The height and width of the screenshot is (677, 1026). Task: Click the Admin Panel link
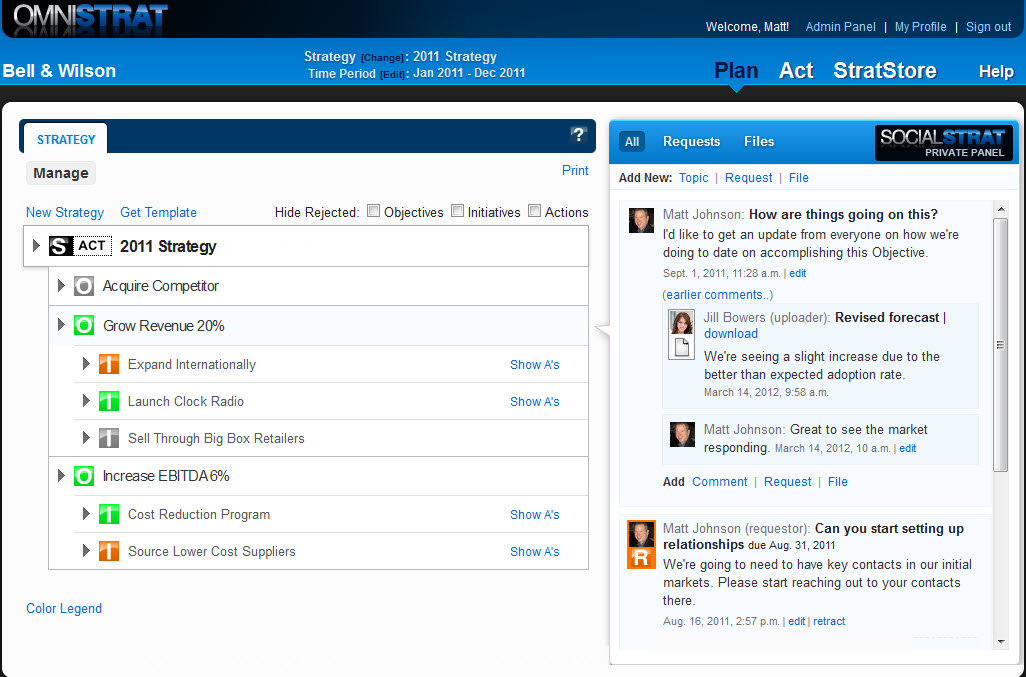[x=840, y=27]
